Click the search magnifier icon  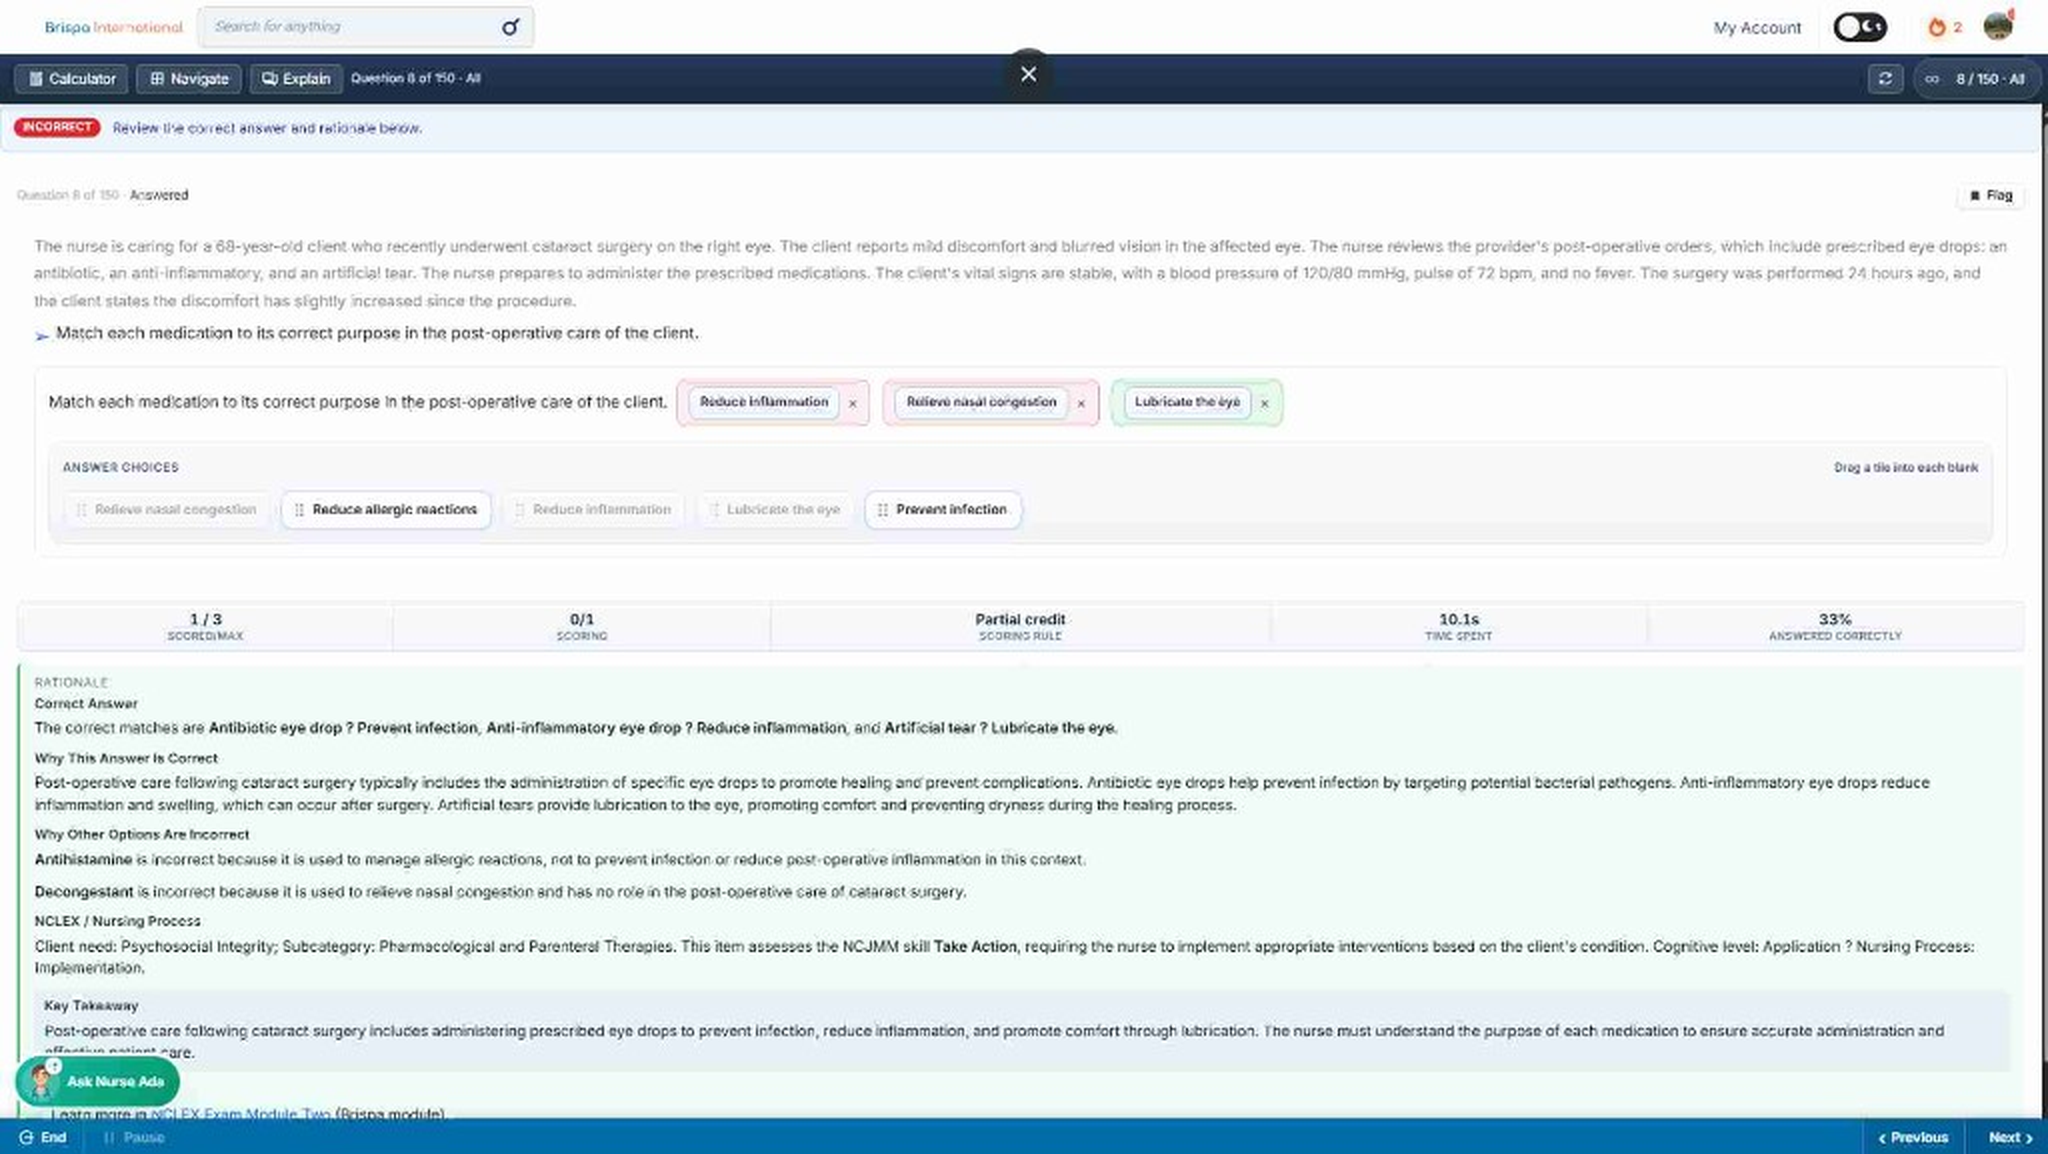510,27
